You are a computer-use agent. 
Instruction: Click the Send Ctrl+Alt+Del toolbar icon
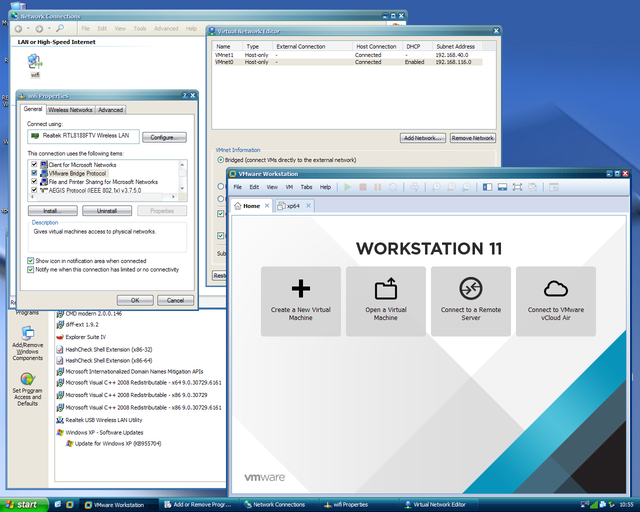[414, 187]
